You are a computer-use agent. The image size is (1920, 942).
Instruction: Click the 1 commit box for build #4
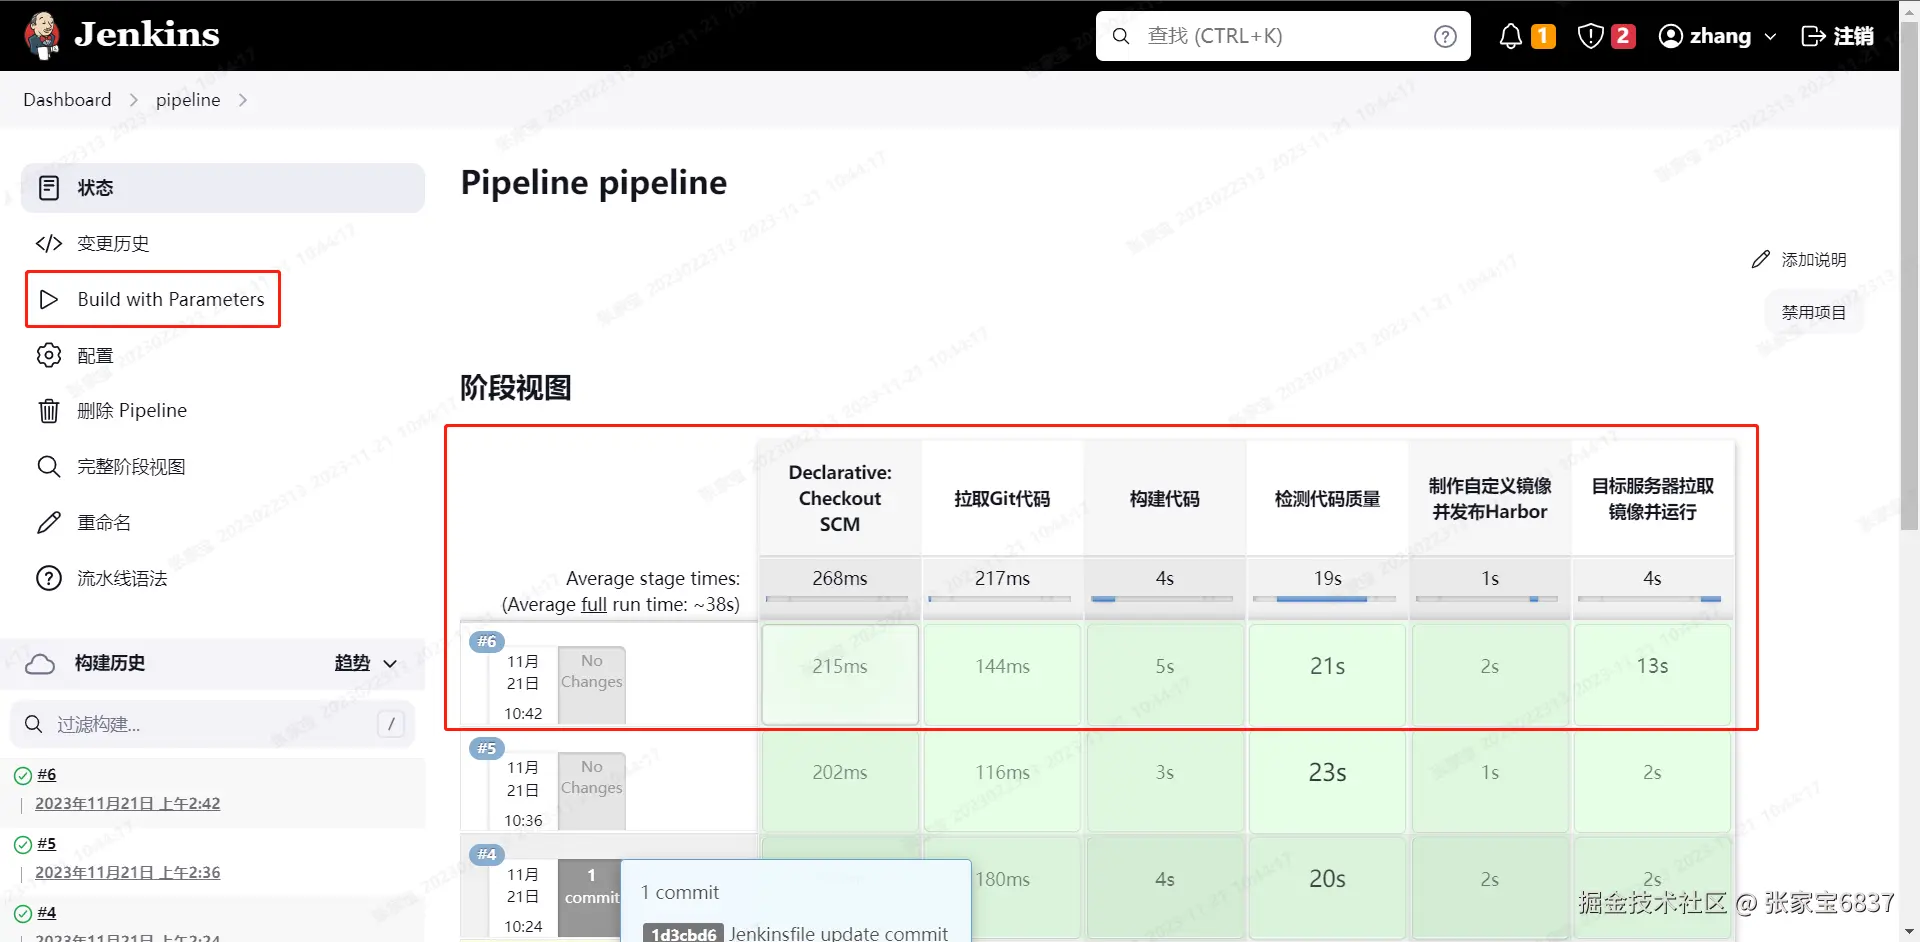pos(592,898)
